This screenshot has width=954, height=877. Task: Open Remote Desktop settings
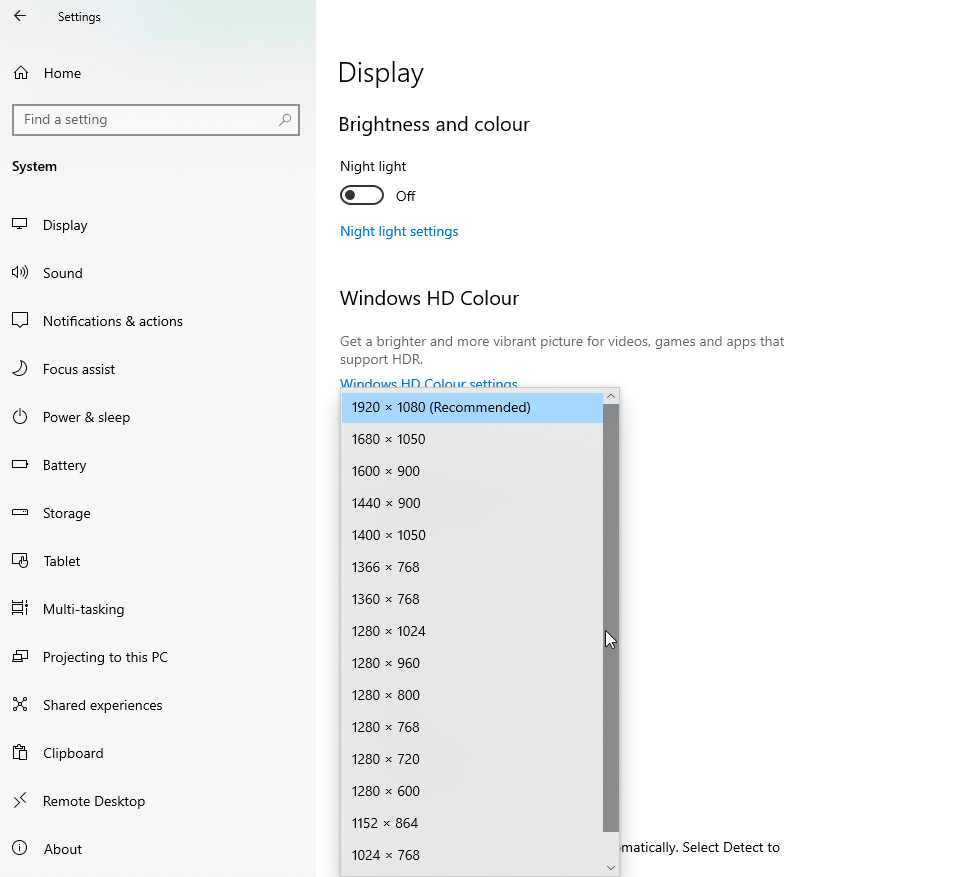point(156,802)
